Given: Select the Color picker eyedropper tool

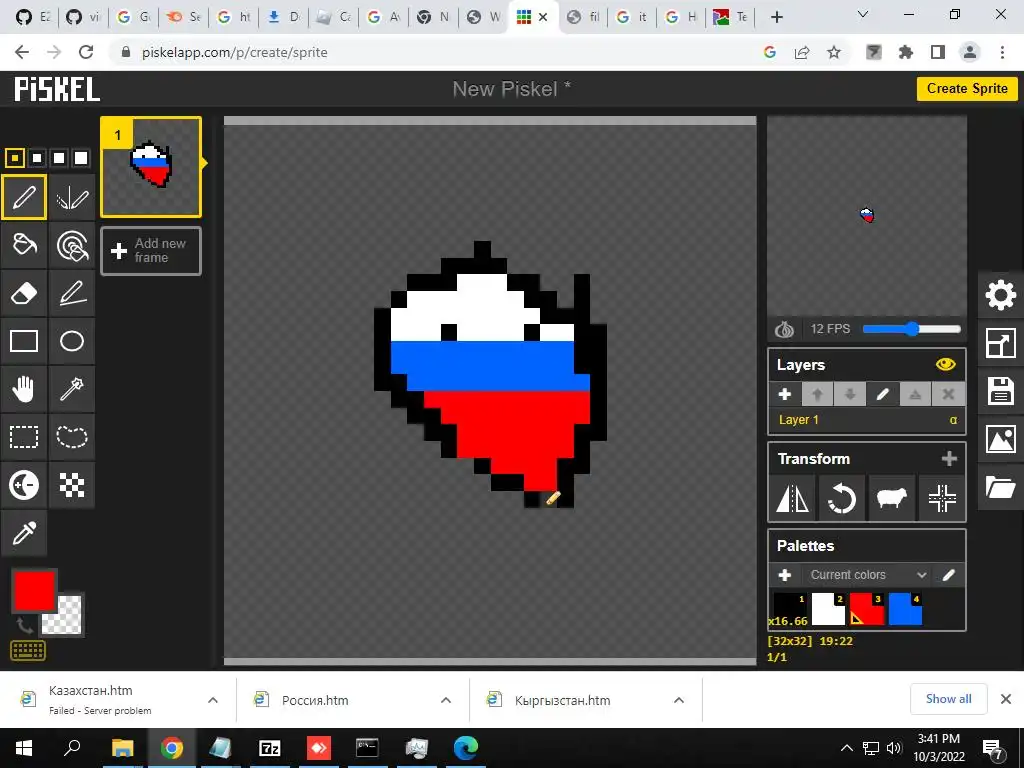Looking at the screenshot, I should click(24, 533).
